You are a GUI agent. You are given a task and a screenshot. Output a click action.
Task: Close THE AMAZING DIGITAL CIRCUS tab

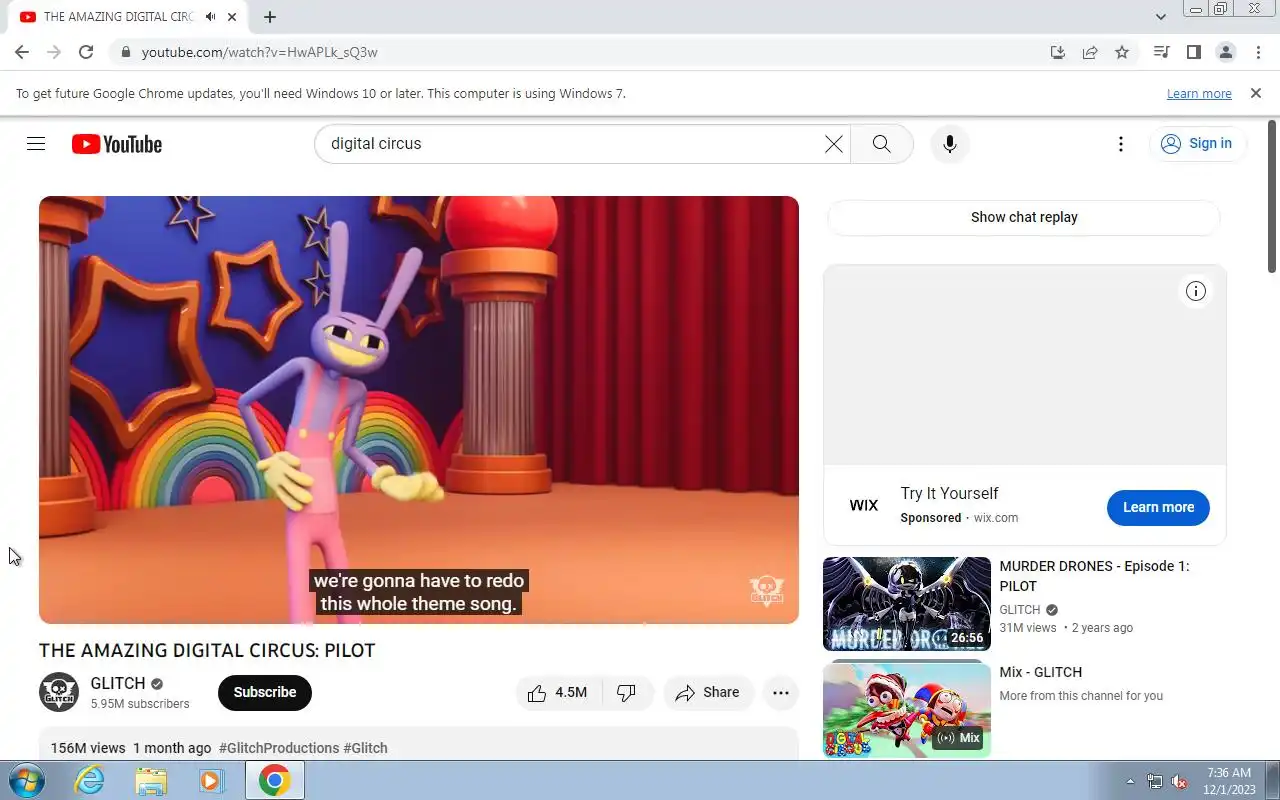(x=233, y=17)
